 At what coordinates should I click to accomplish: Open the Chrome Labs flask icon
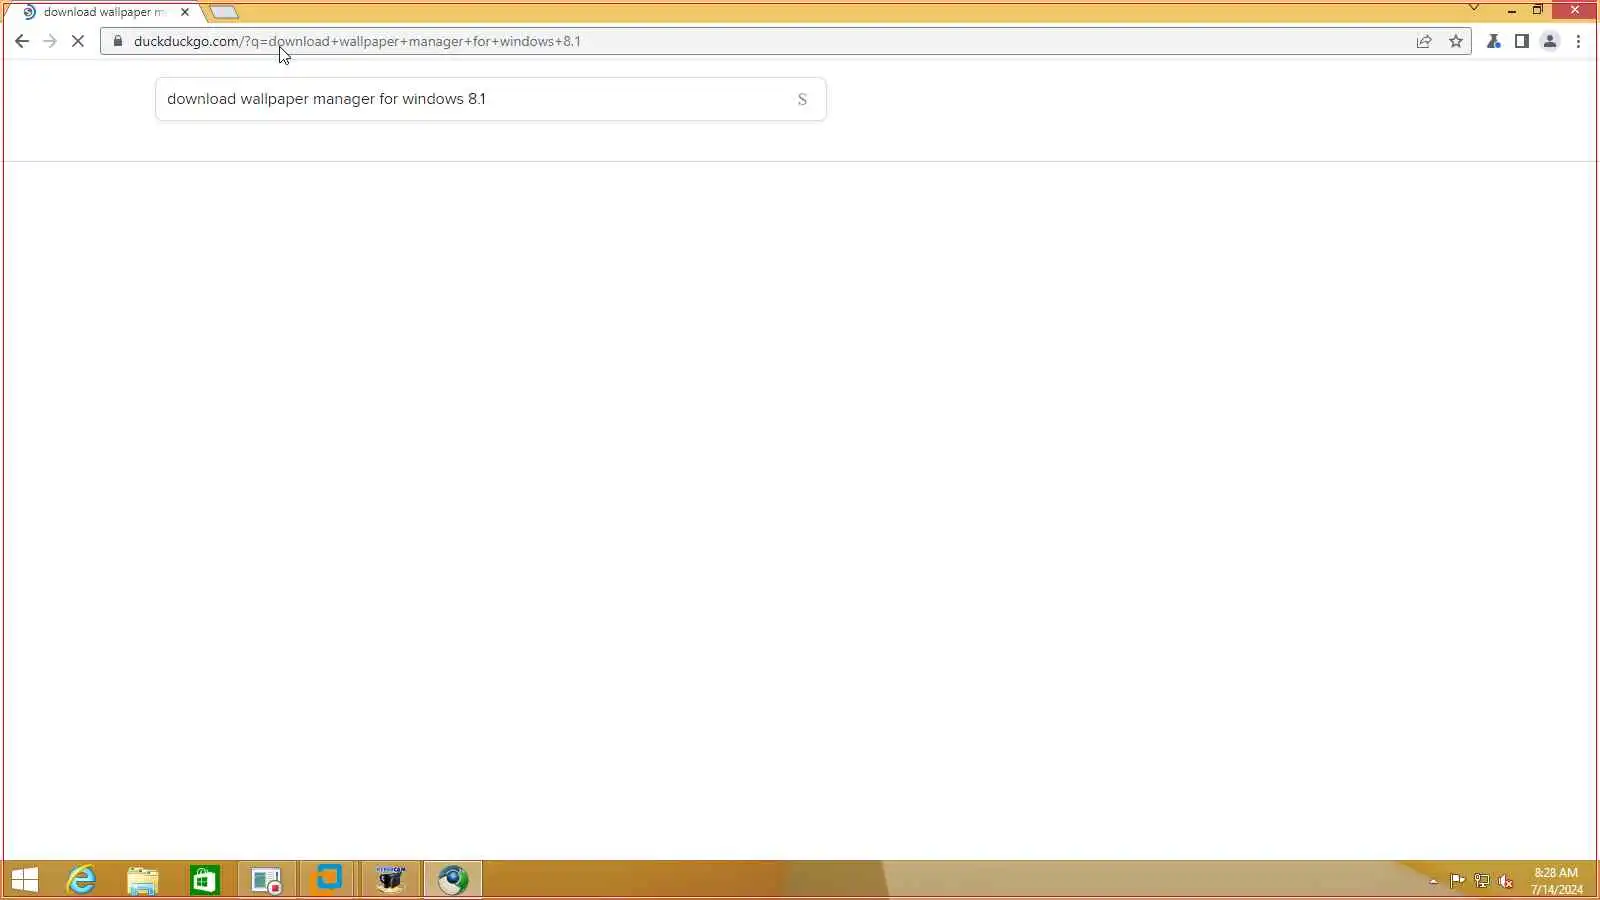tap(1493, 41)
